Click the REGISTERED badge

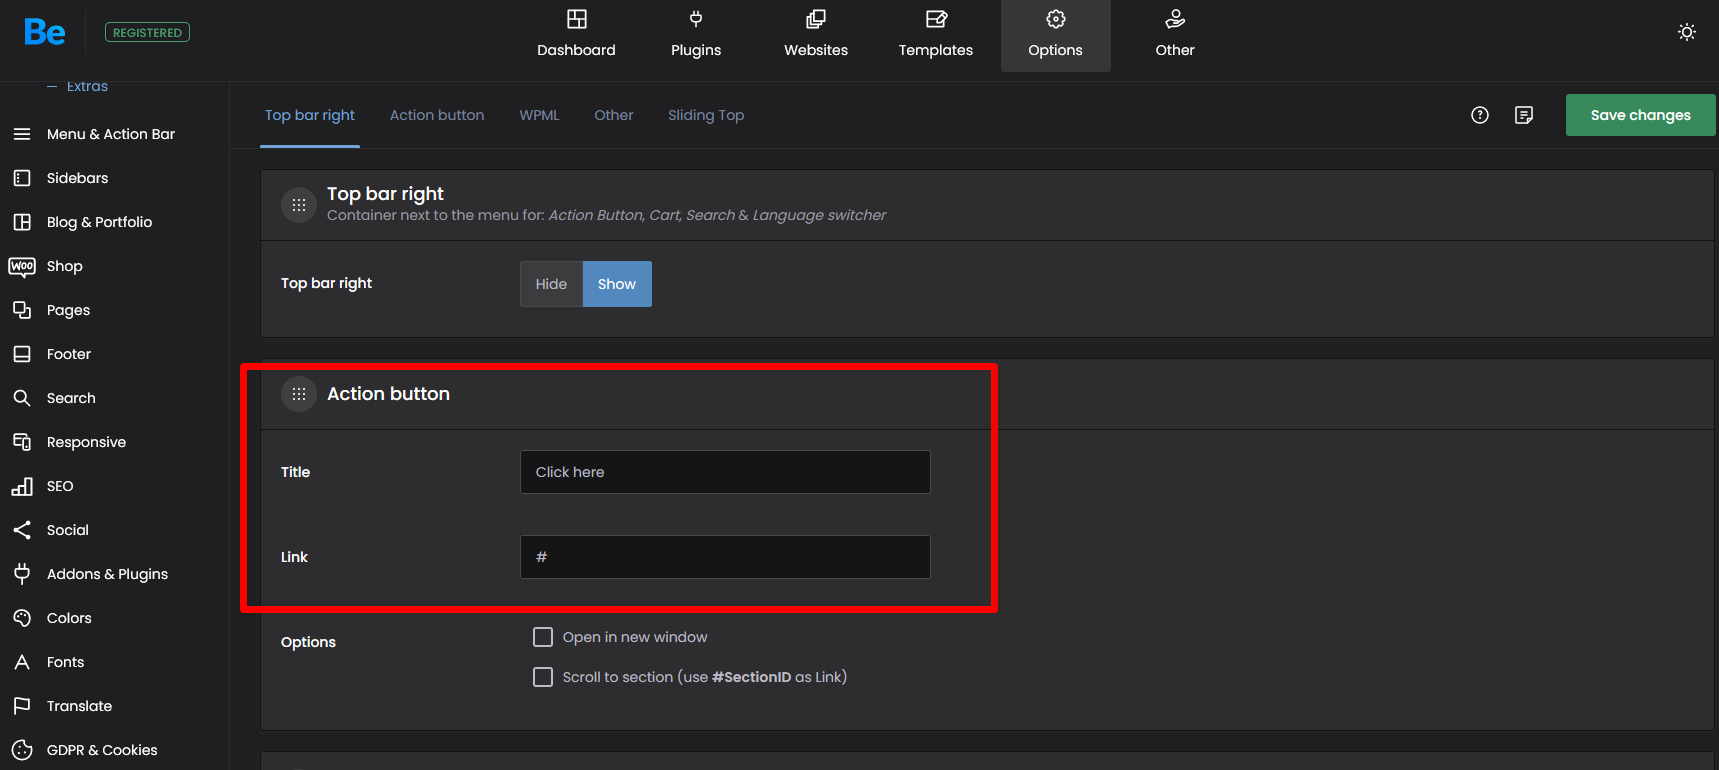[x=148, y=32]
